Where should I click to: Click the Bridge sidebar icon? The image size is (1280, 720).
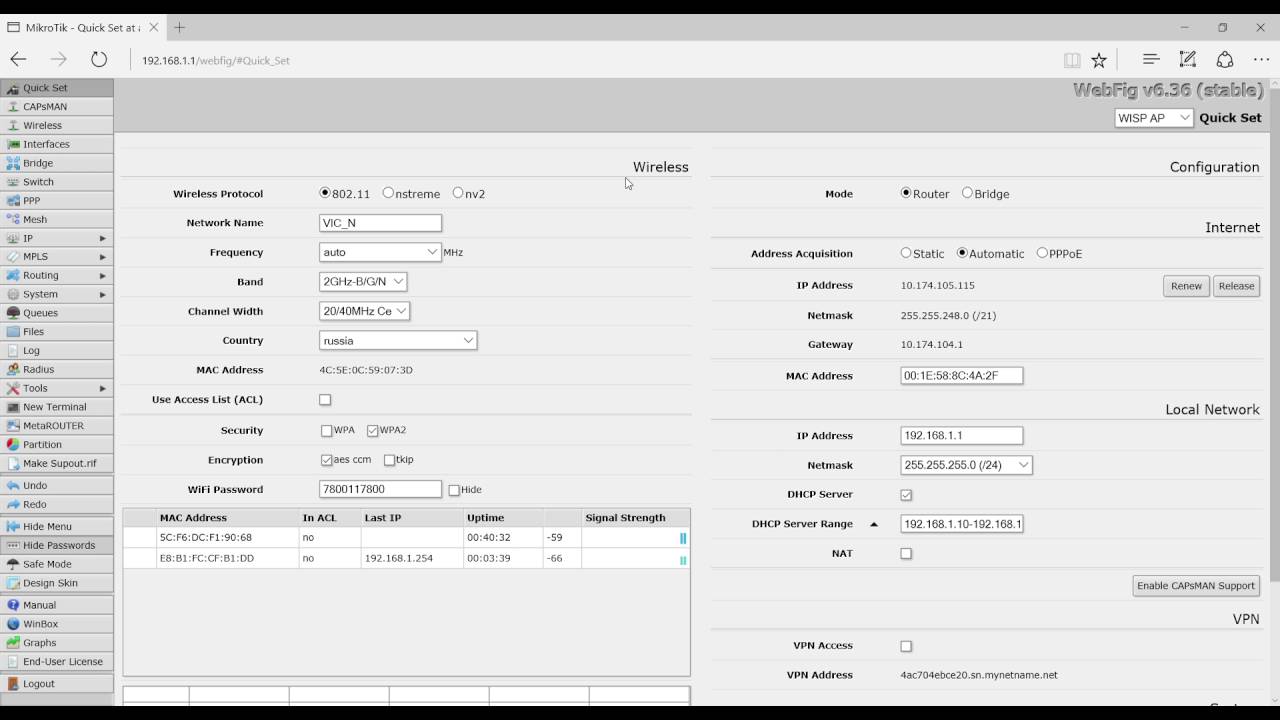pyautogui.click(x=13, y=163)
